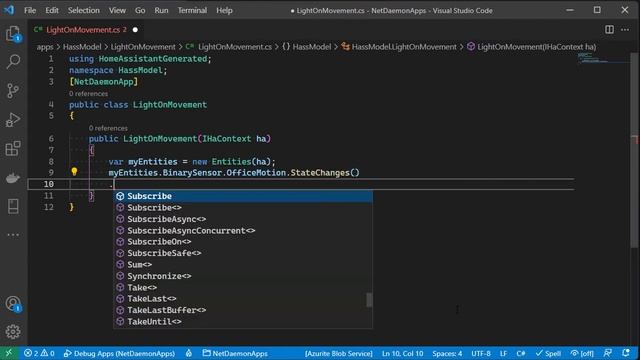Open the Selection menu
Screen dimensions: 640x360
coord(84,10)
